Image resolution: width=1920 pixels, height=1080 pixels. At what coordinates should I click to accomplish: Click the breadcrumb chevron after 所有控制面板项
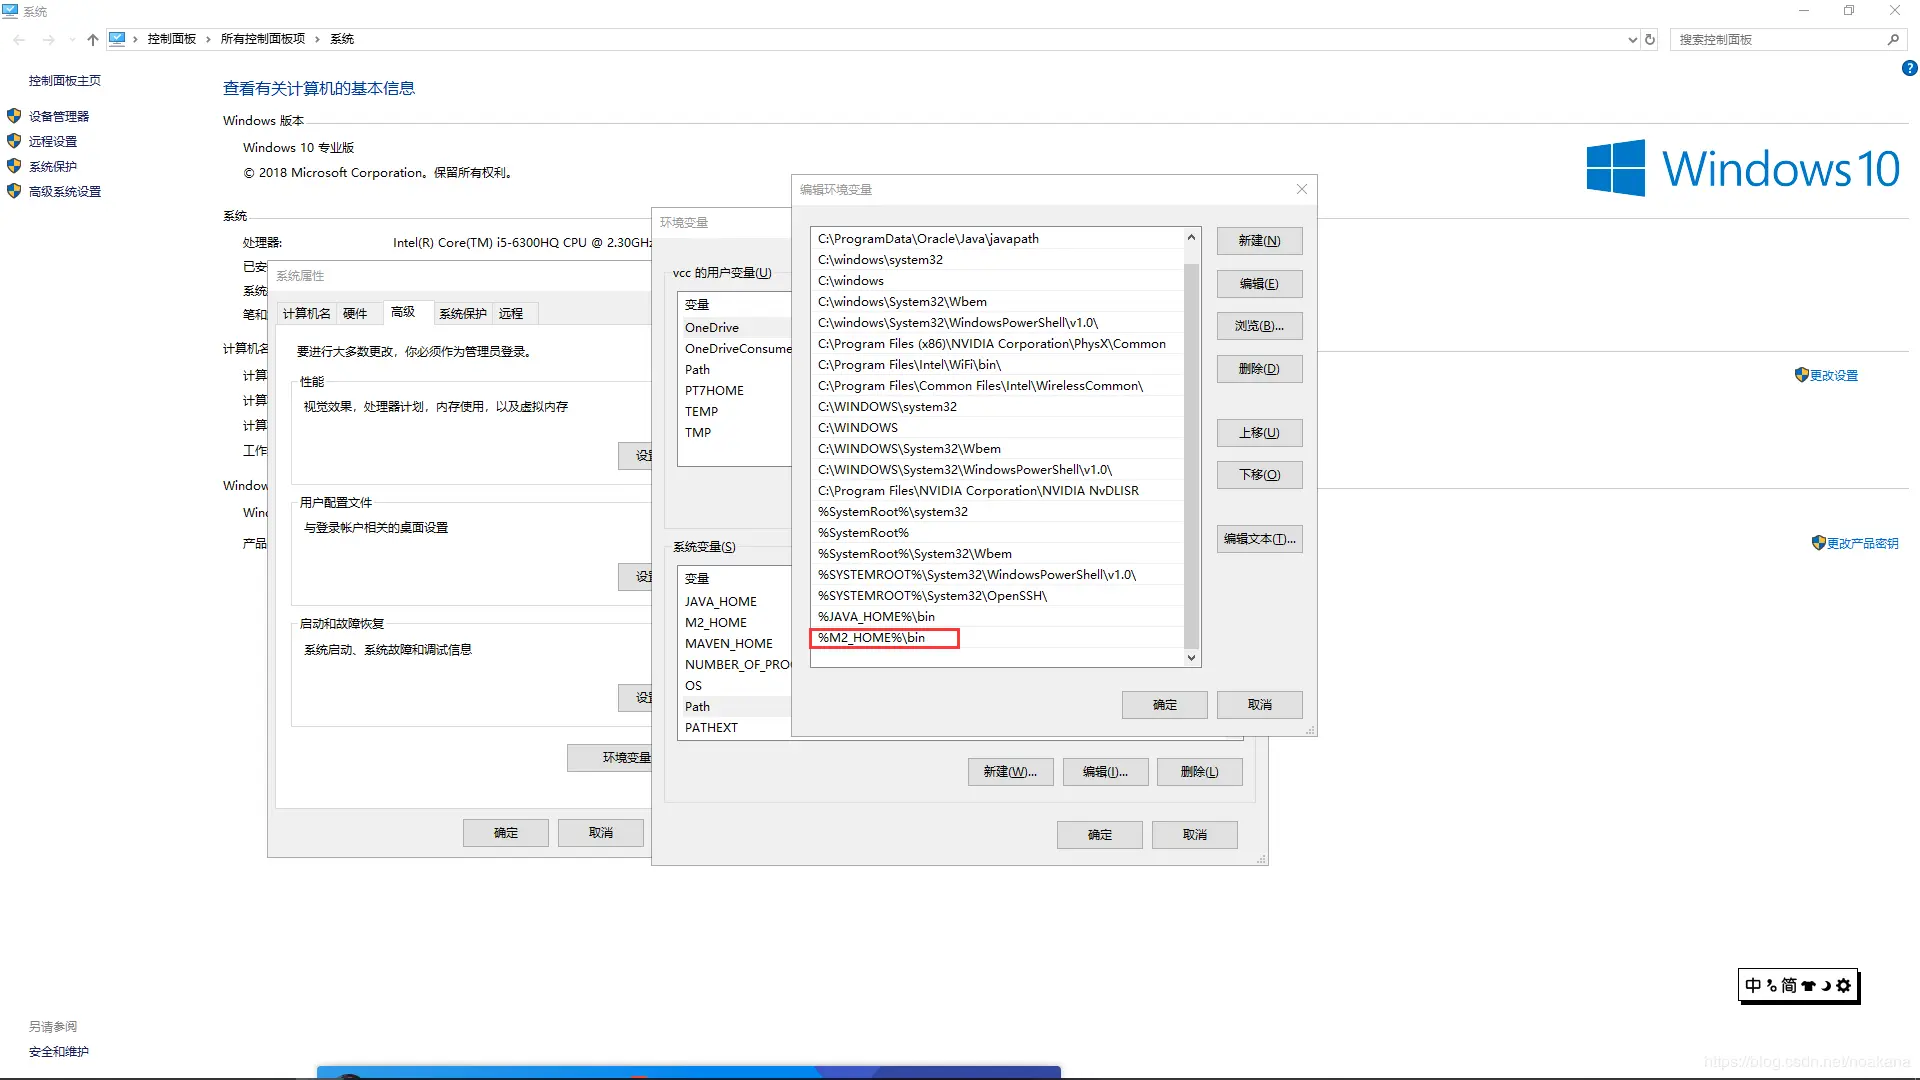click(317, 40)
